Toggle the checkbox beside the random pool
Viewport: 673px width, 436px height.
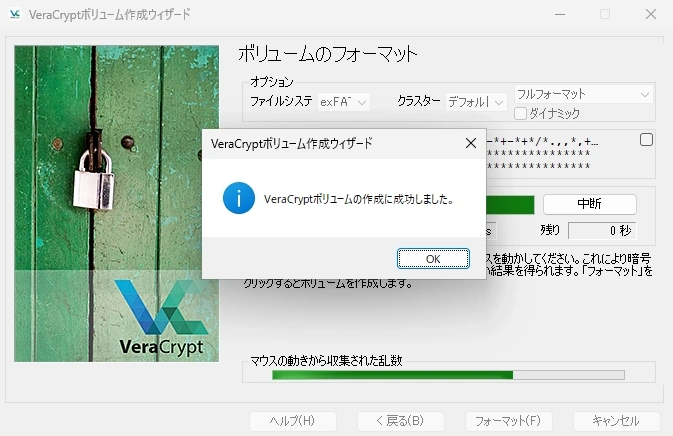(646, 140)
